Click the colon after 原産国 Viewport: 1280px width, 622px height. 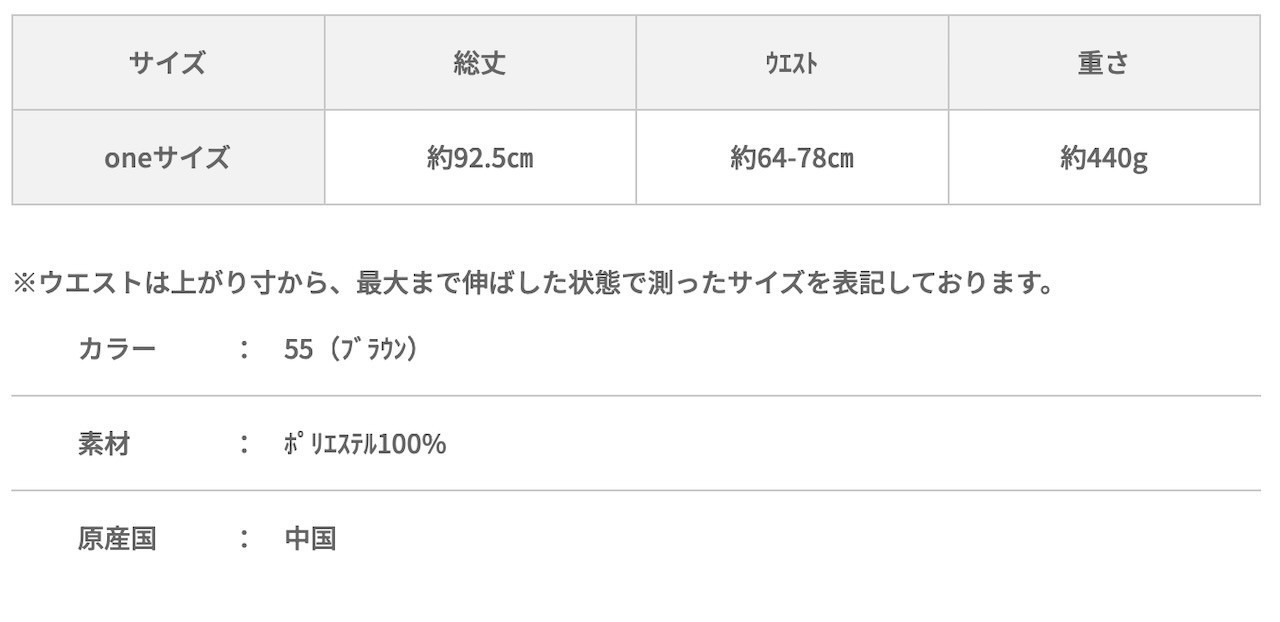(x=244, y=539)
